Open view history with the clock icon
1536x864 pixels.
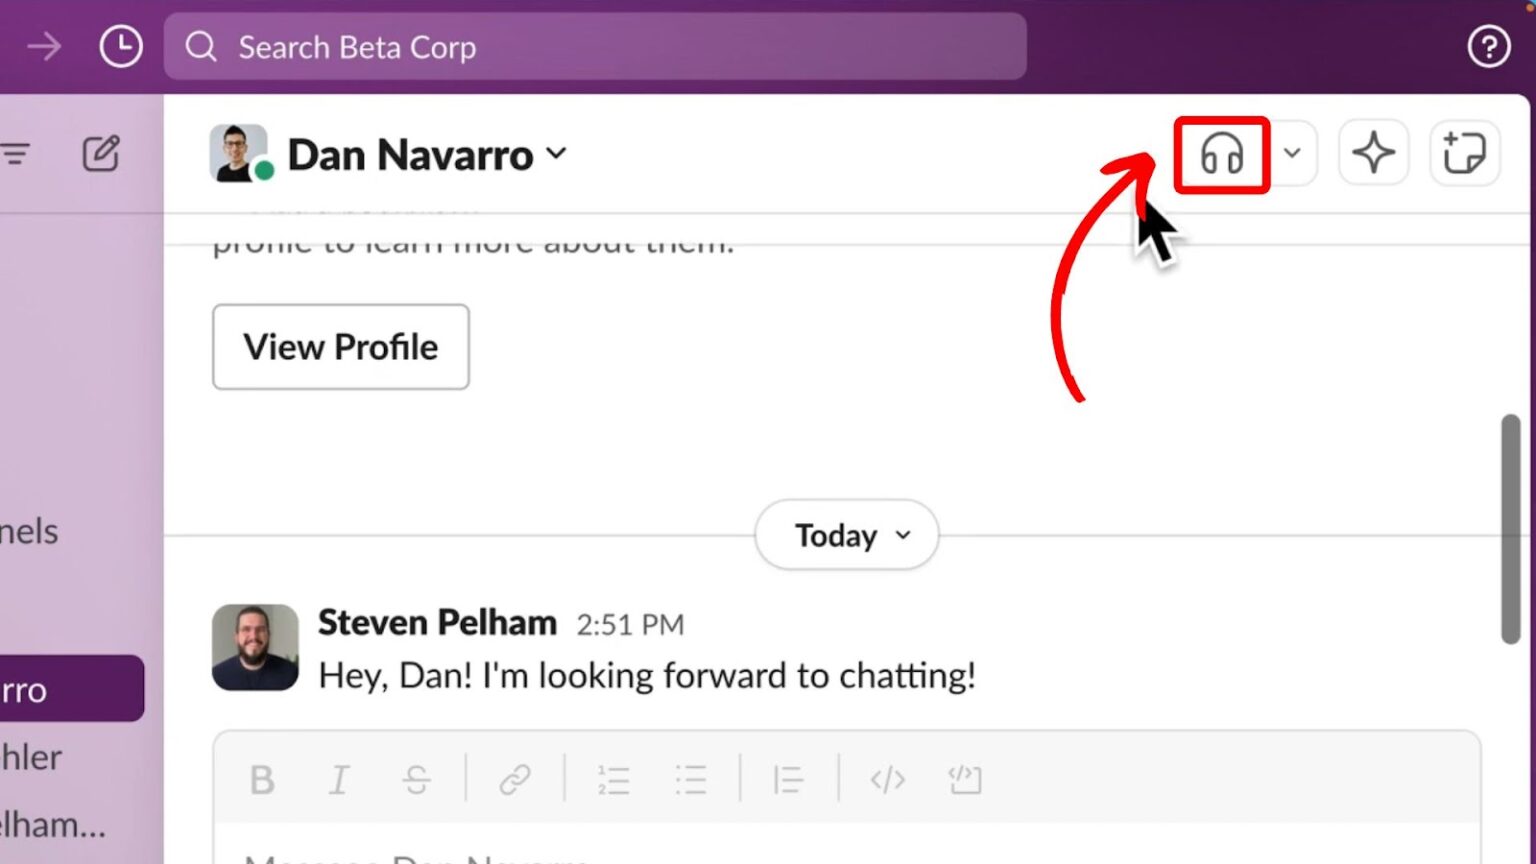click(x=120, y=46)
